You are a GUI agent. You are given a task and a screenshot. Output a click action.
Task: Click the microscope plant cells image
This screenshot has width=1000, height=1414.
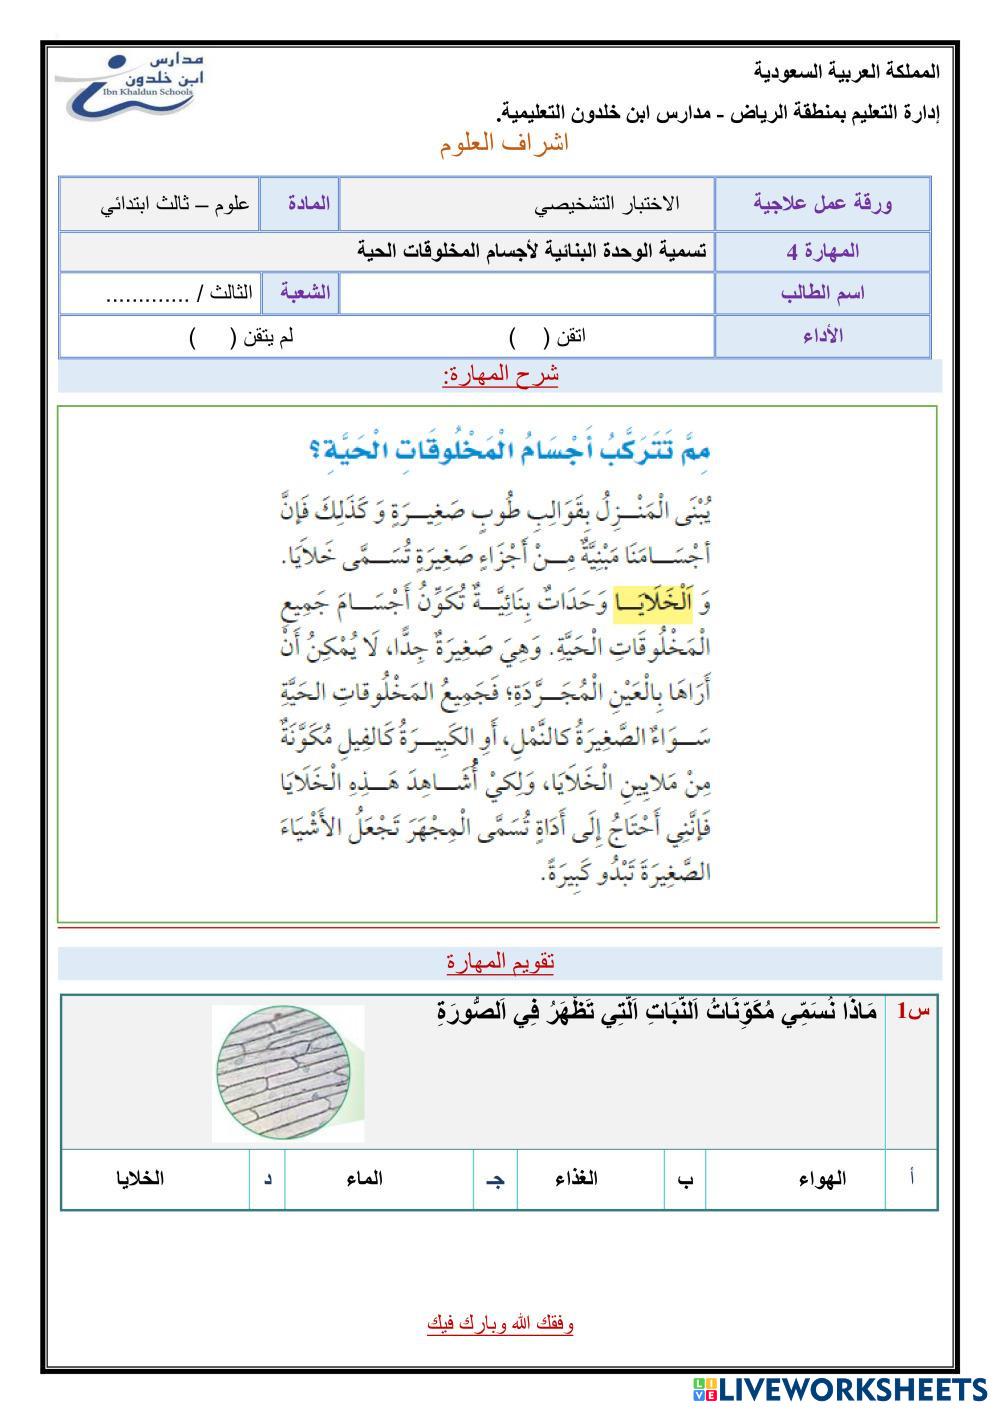[289, 1073]
